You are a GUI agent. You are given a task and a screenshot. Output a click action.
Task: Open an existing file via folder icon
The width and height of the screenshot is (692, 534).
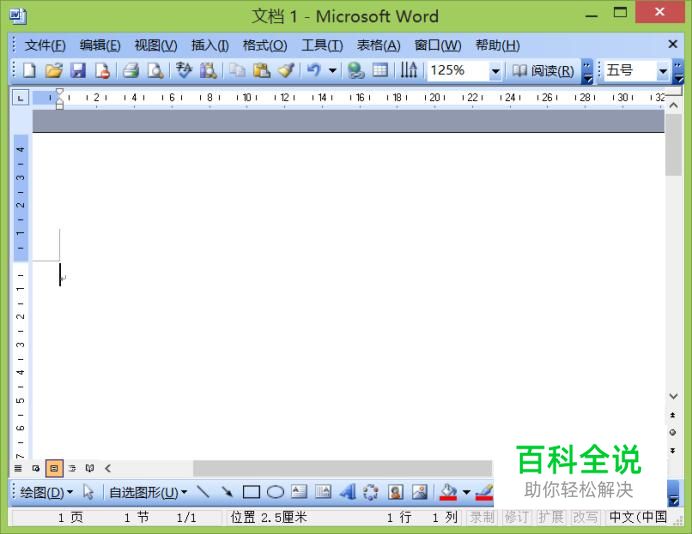pyautogui.click(x=54, y=71)
